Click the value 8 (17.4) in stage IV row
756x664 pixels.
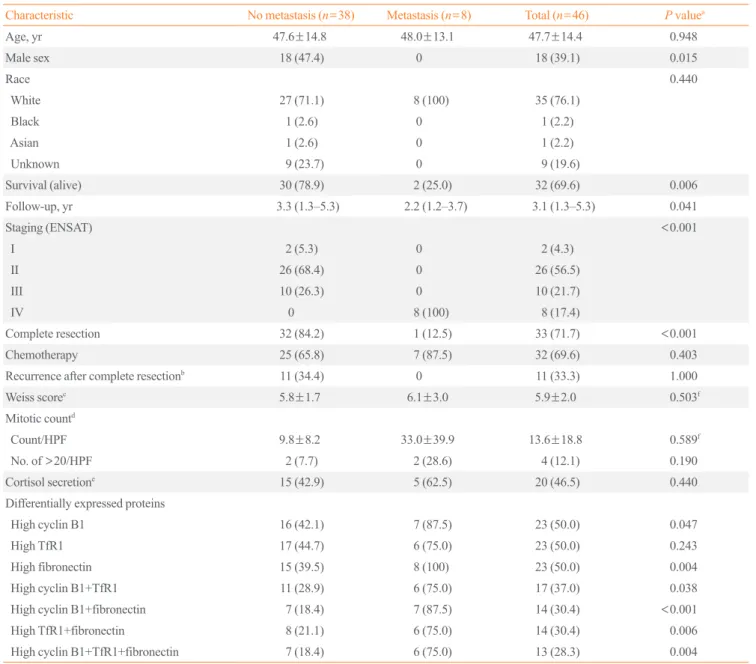(x=560, y=312)
